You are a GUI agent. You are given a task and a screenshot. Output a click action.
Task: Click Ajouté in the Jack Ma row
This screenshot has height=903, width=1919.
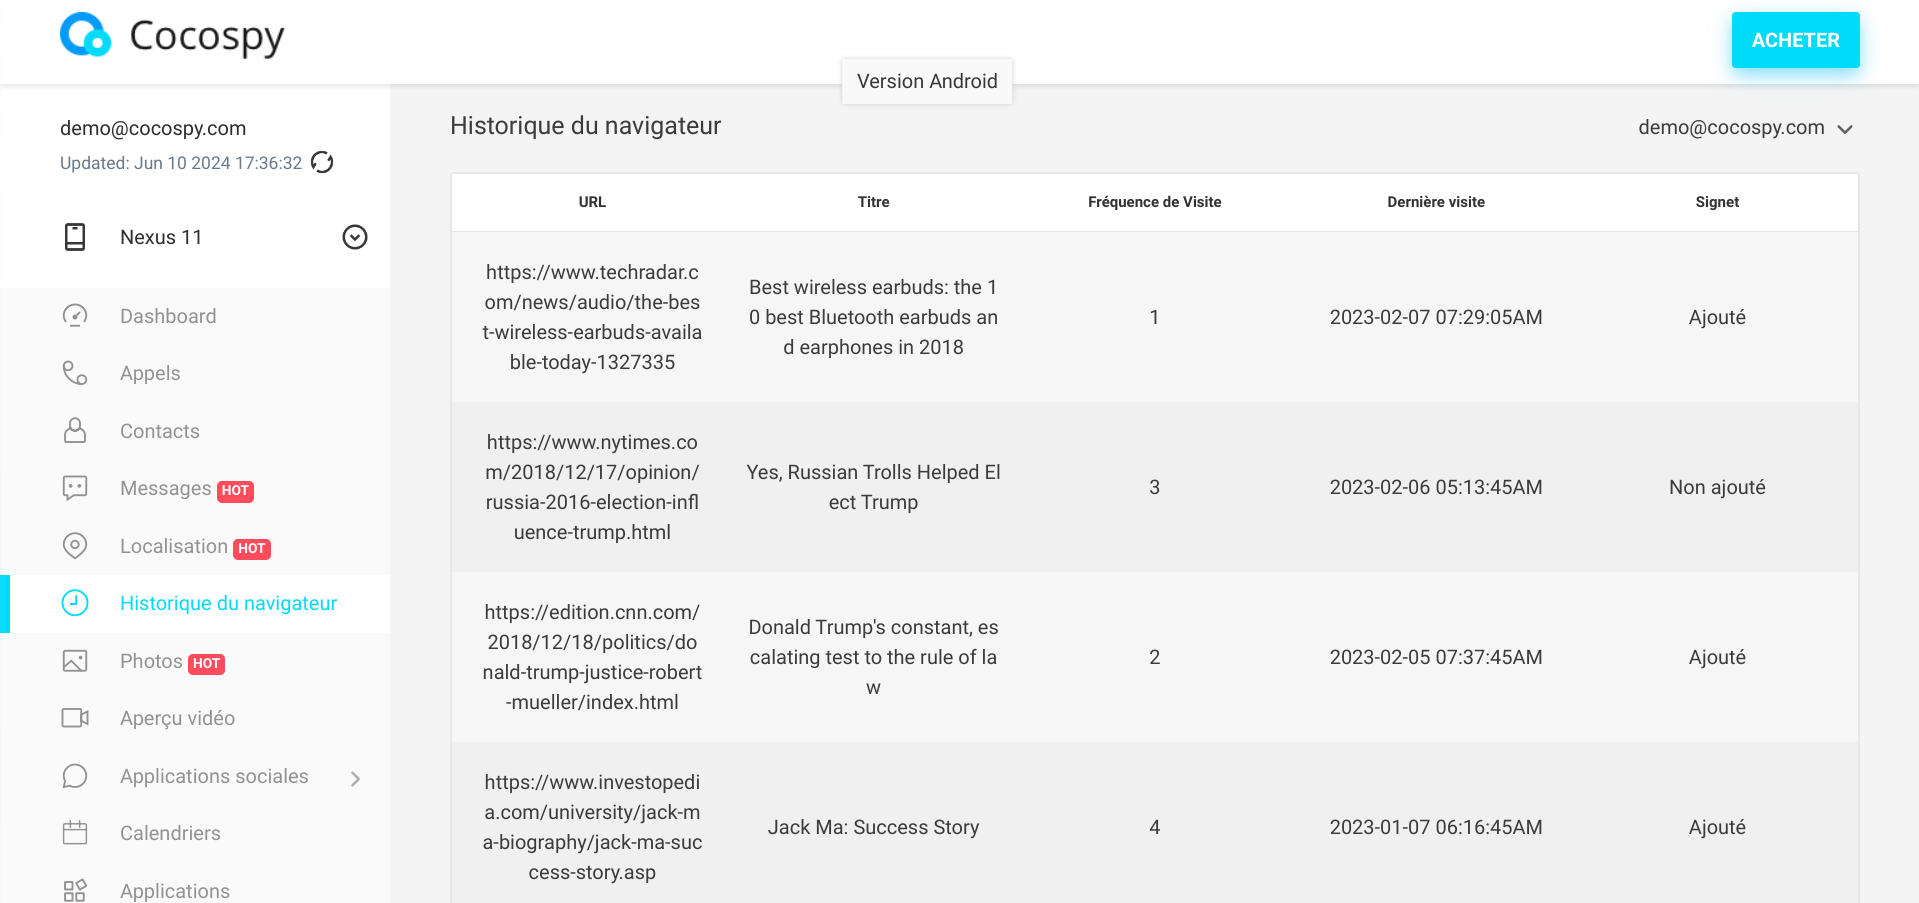[1717, 827]
